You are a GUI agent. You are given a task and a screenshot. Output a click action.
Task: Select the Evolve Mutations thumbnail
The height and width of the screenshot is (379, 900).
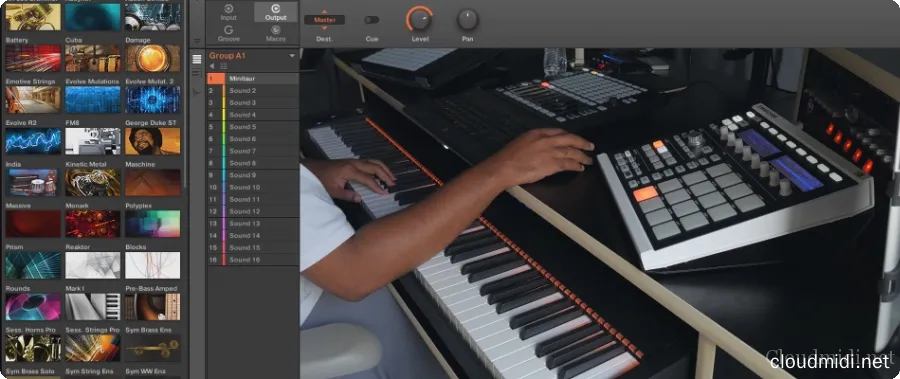pyautogui.click(x=93, y=100)
